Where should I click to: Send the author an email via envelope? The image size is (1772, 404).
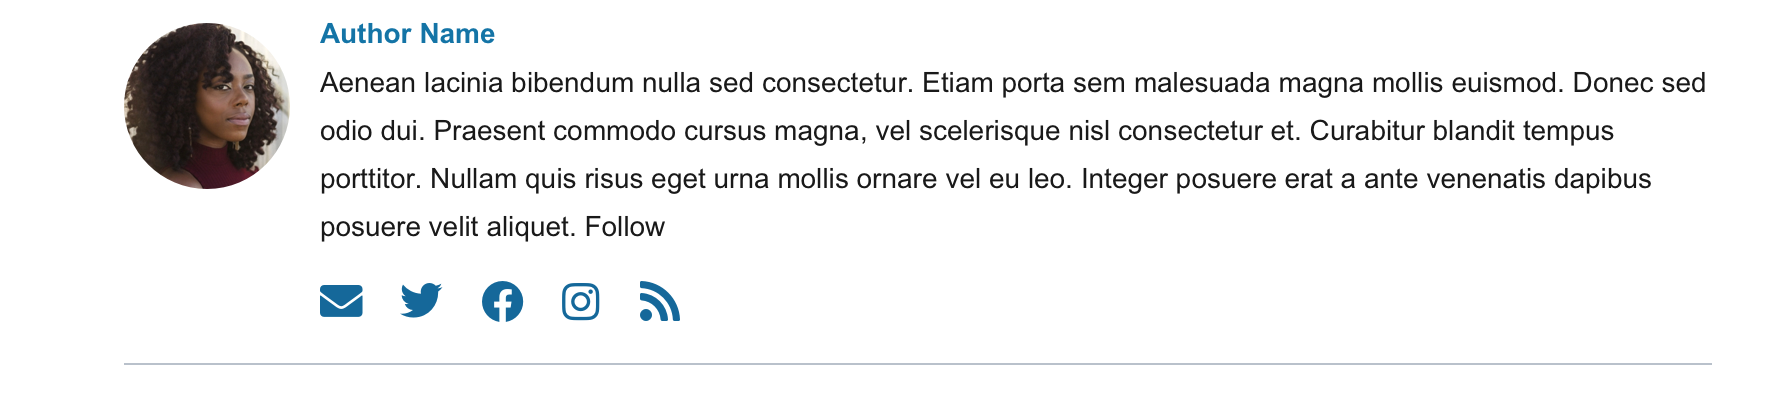(341, 301)
